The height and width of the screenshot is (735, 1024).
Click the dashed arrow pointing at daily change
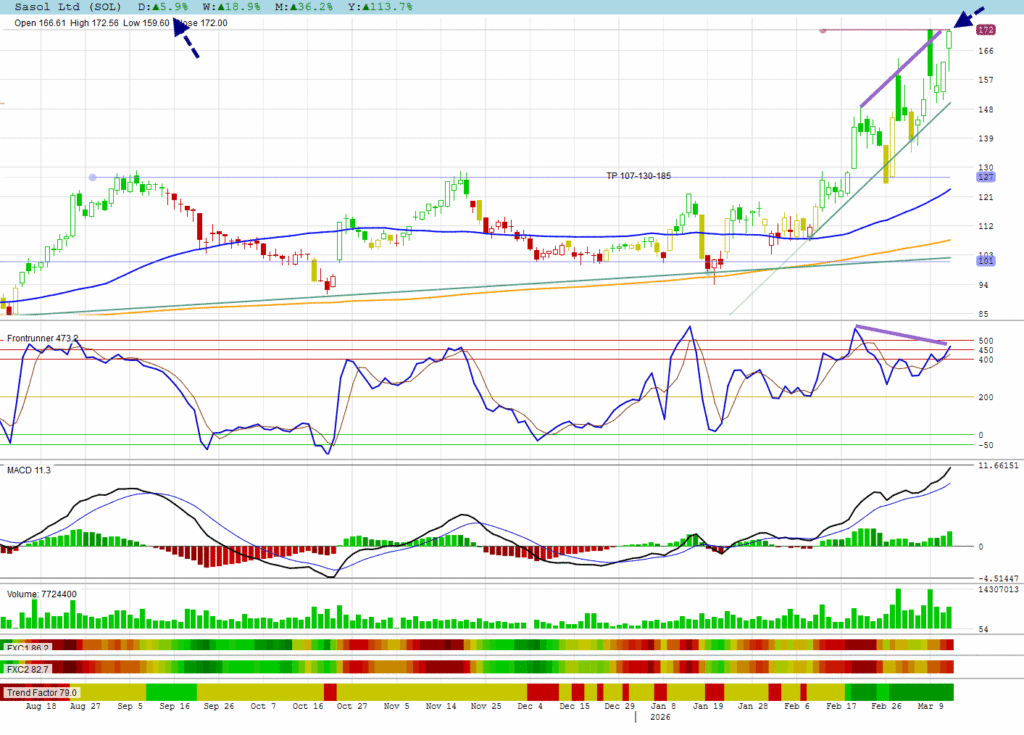point(187,39)
